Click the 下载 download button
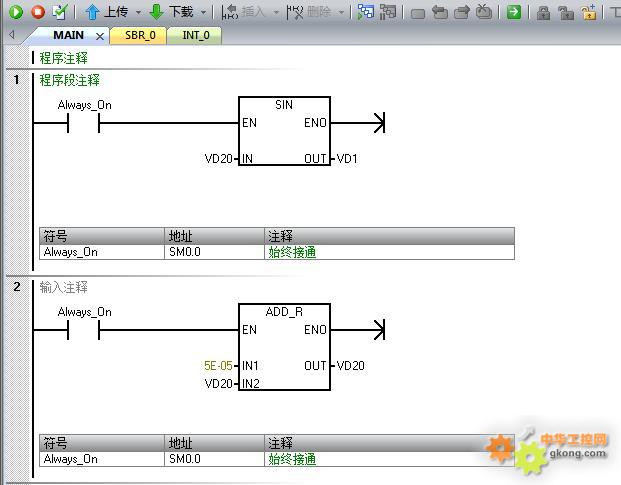The height and width of the screenshot is (485, 621). (171, 12)
